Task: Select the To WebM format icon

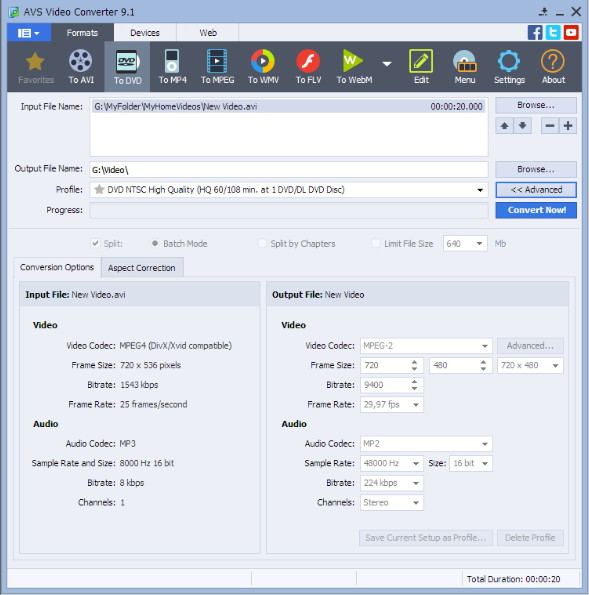Action: 354,67
